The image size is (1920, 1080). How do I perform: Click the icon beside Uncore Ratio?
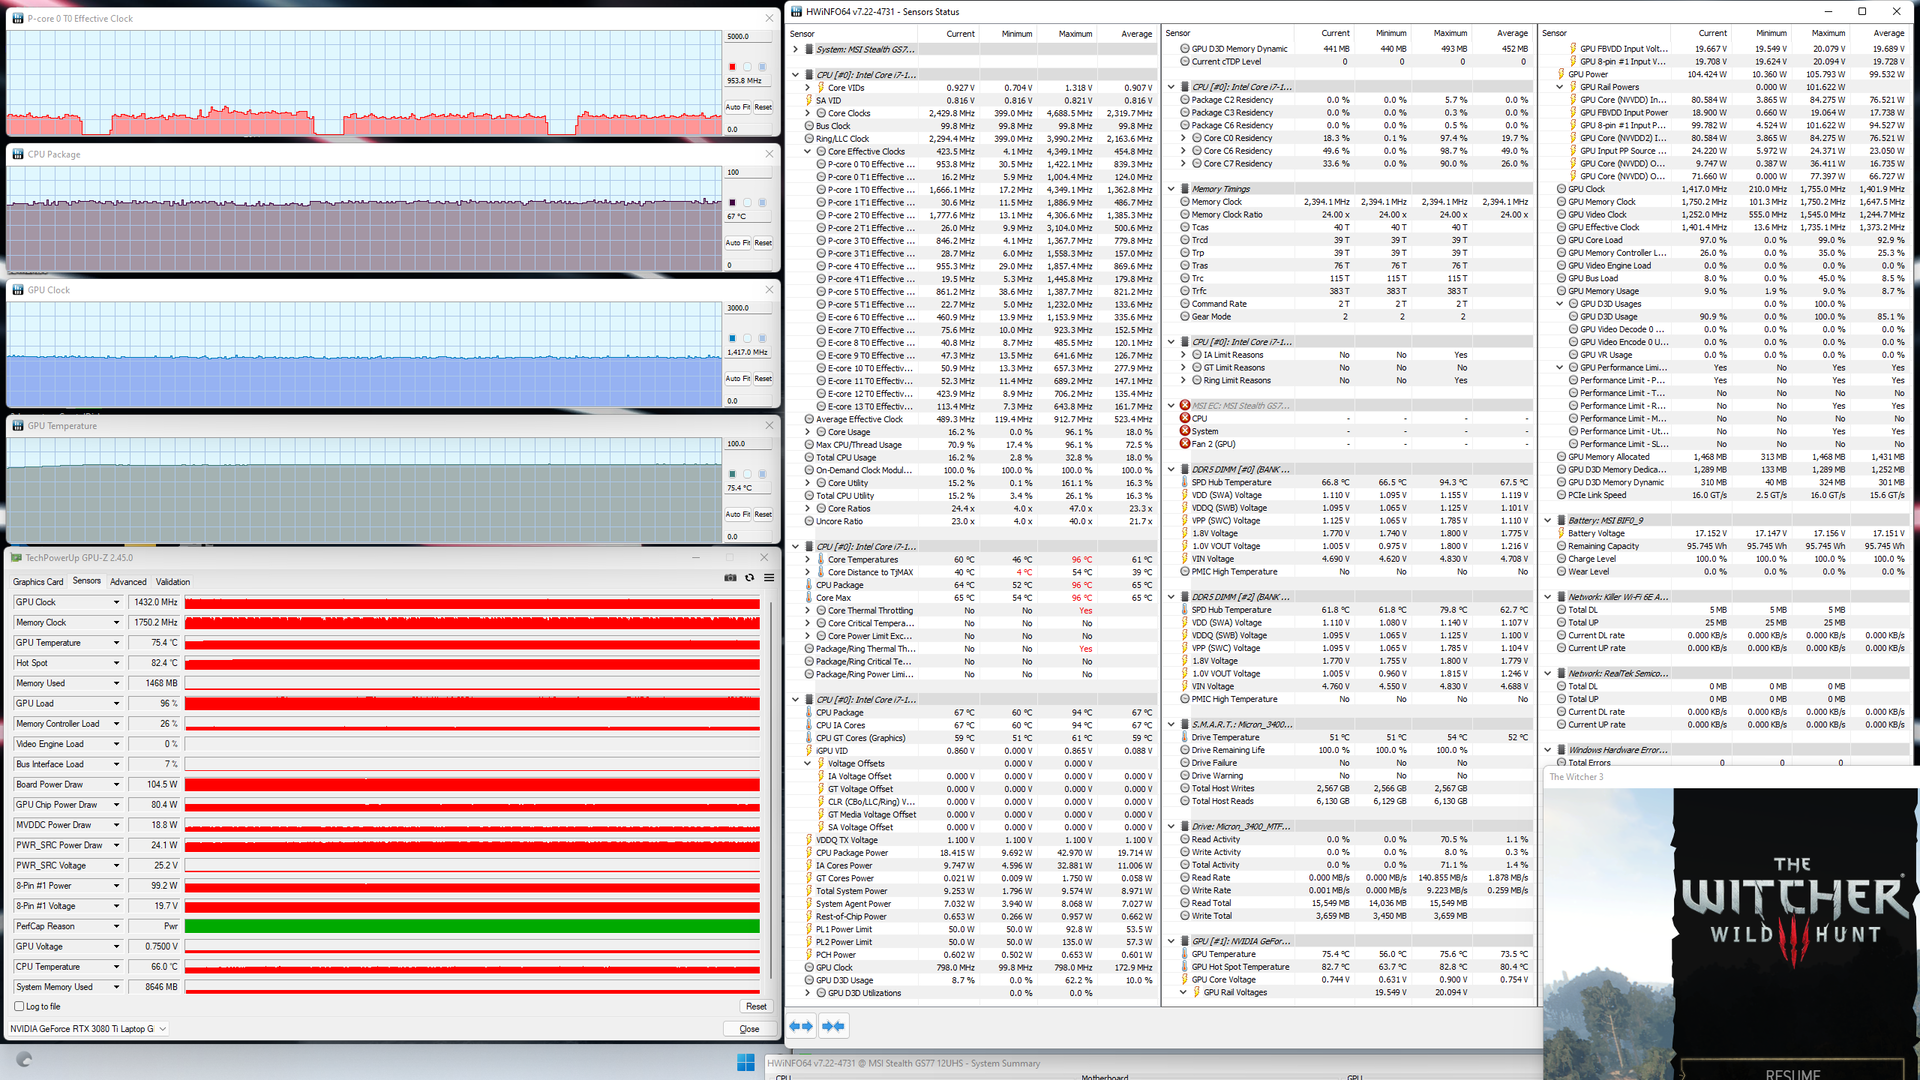(x=809, y=521)
